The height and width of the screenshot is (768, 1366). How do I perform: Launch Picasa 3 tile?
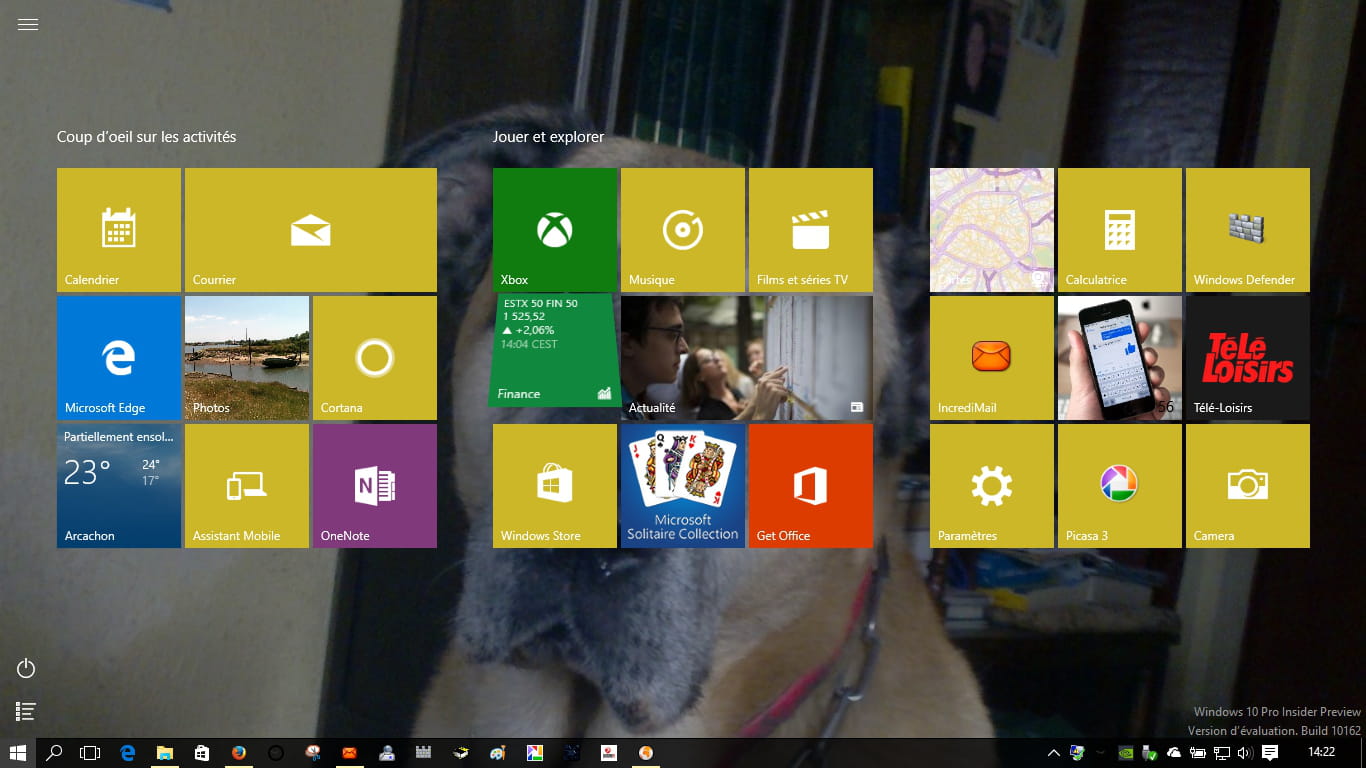[x=1120, y=486]
